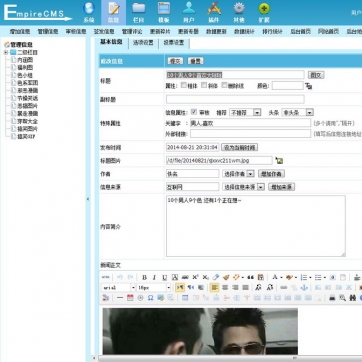This screenshot has width=362, height=362.
Task: Open the 推荐 dropdown showing 不推荐
Action: click(x=245, y=113)
